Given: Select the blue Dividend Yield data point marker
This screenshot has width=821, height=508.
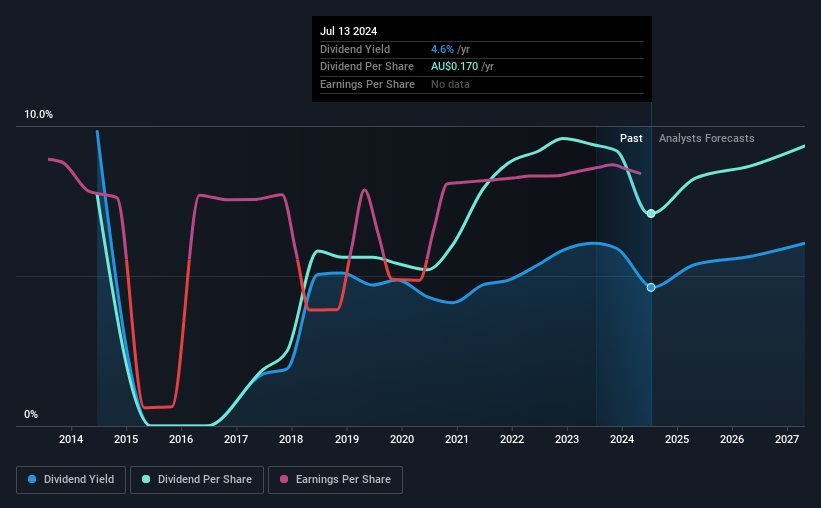Looking at the screenshot, I should tap(651, 288).
